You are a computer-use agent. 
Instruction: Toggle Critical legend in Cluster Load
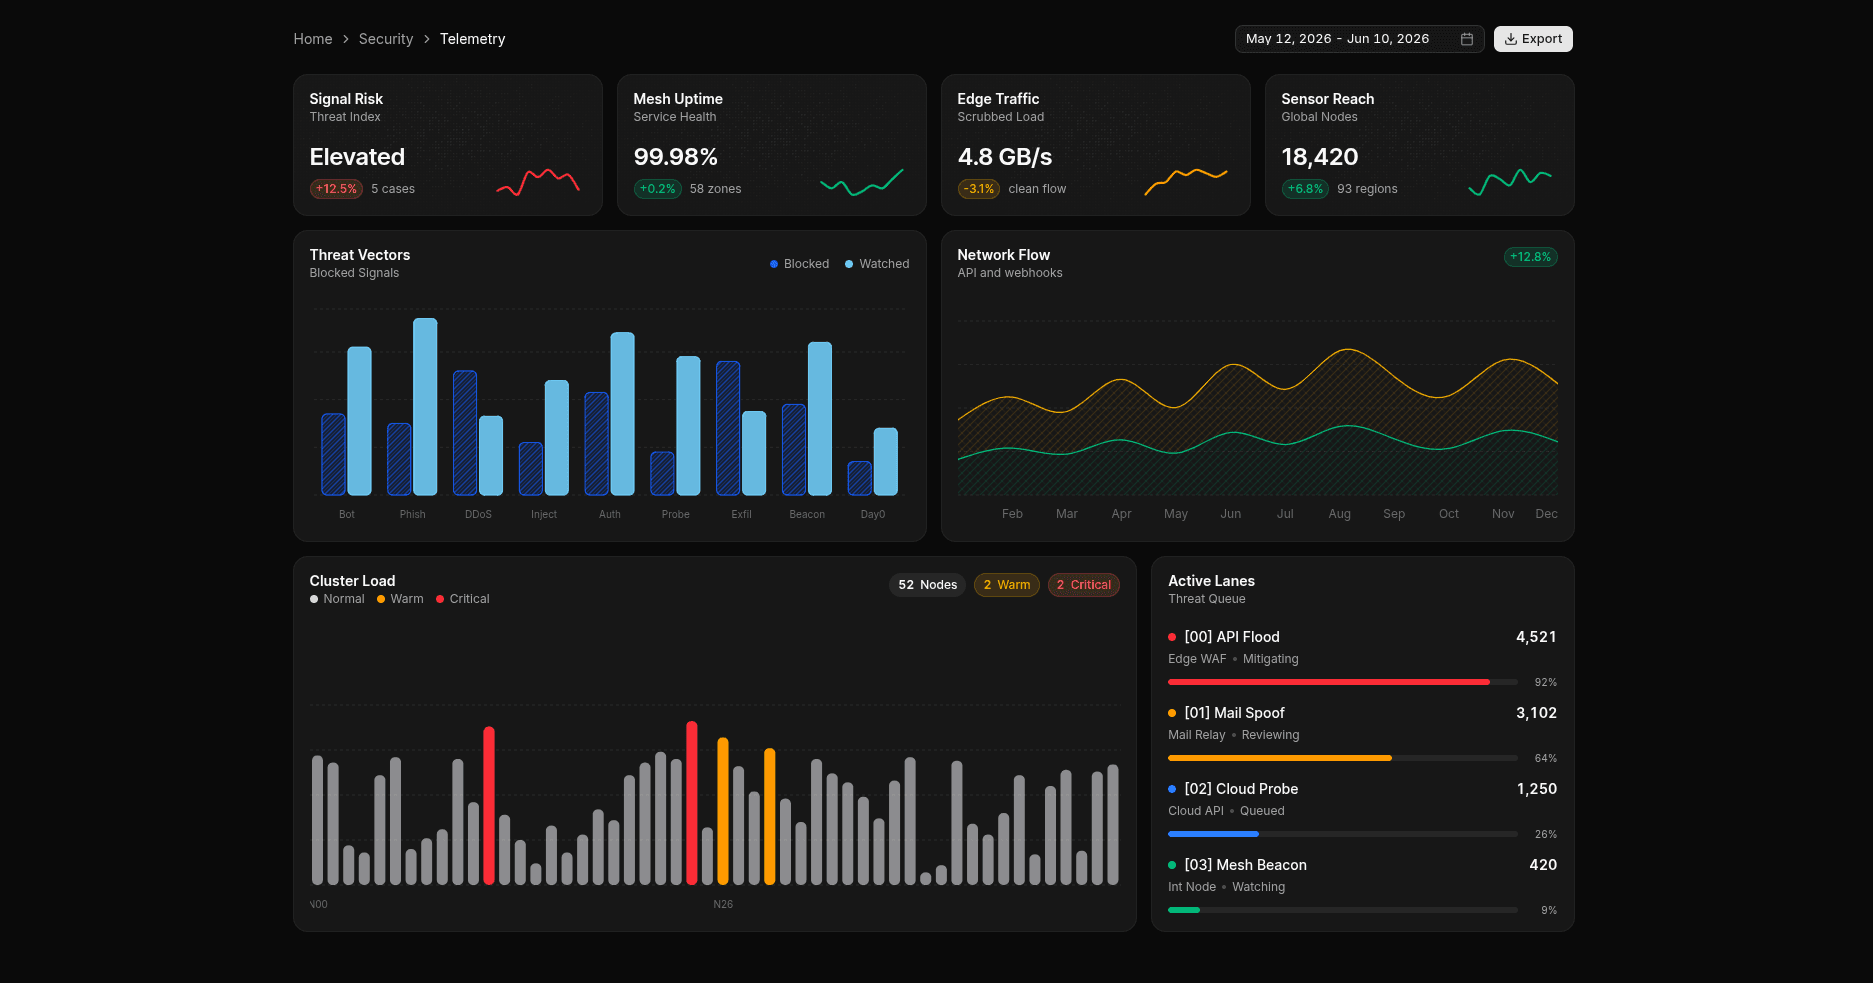(463, 599)
